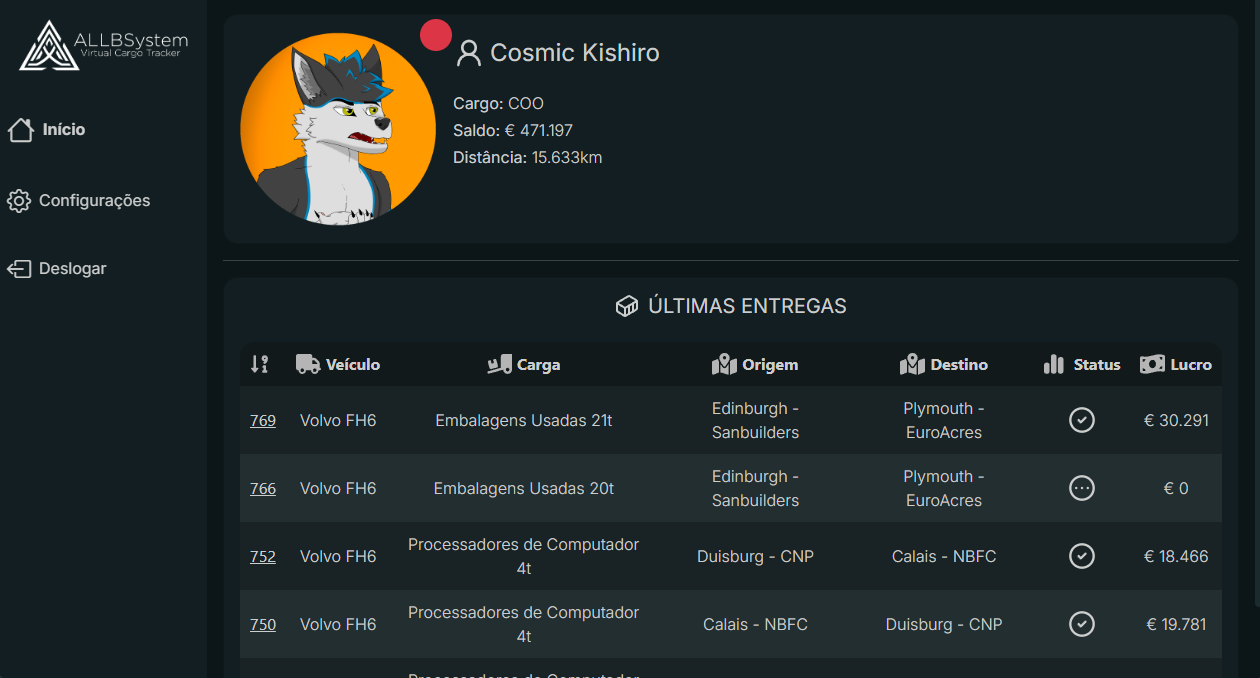Click the forklift icon in Carga header

click(x=499, y=365)
